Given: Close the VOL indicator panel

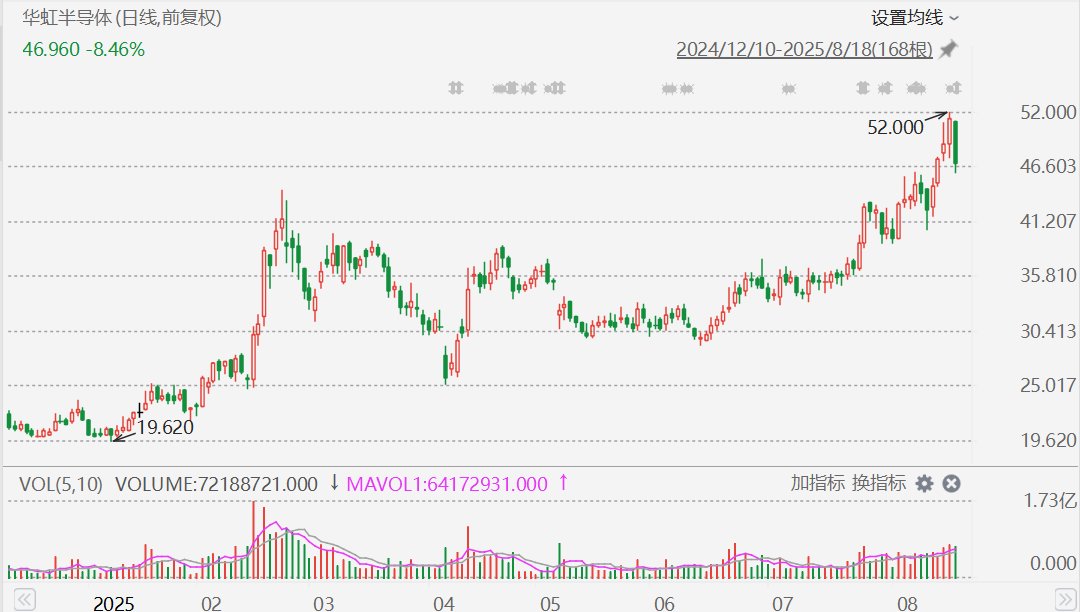Looking at the screenshot, I should pyautogui.click(x=951, y=484).
